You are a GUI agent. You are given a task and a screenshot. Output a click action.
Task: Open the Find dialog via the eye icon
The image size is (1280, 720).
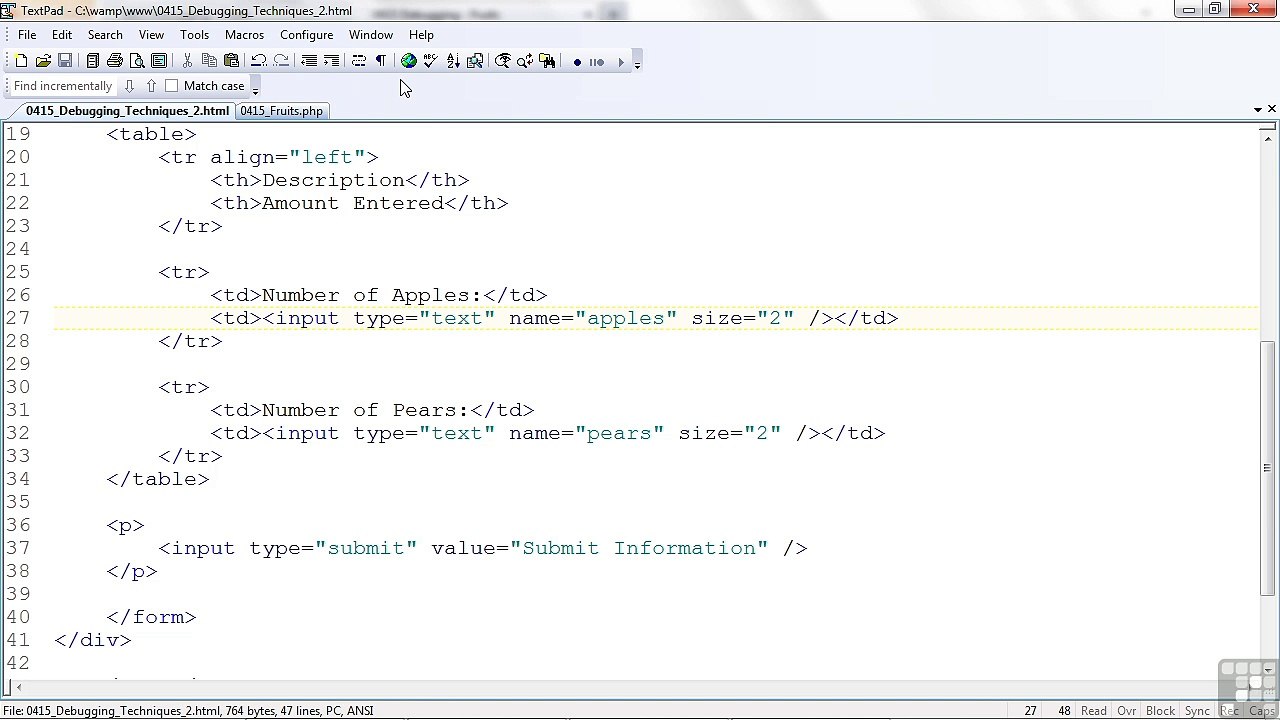coord(503,62)
